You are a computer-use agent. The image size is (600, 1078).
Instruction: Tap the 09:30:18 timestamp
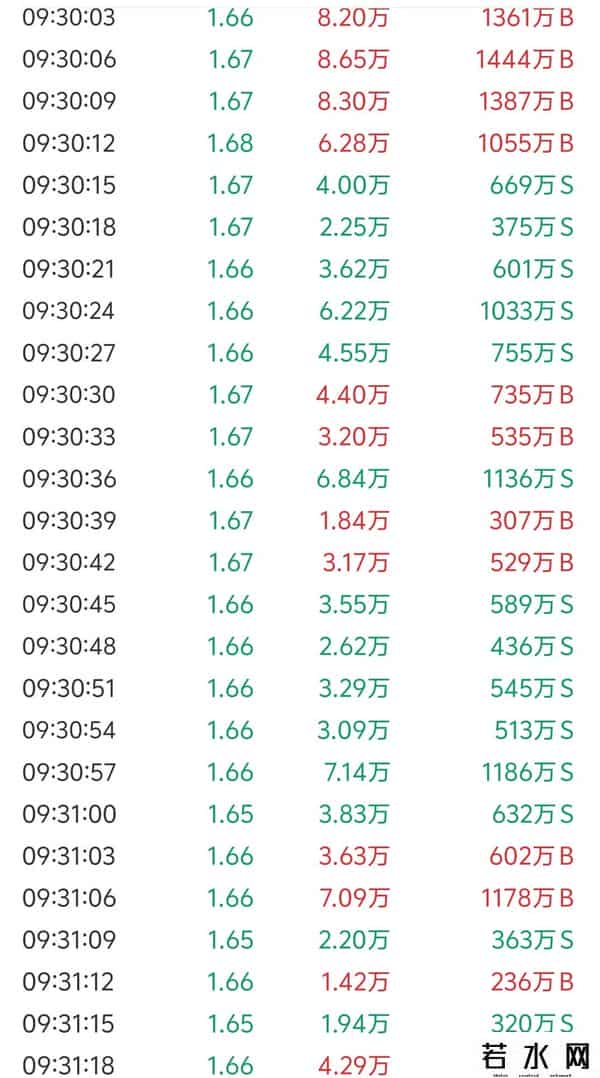pyautogui.click(x=69, y=227)
